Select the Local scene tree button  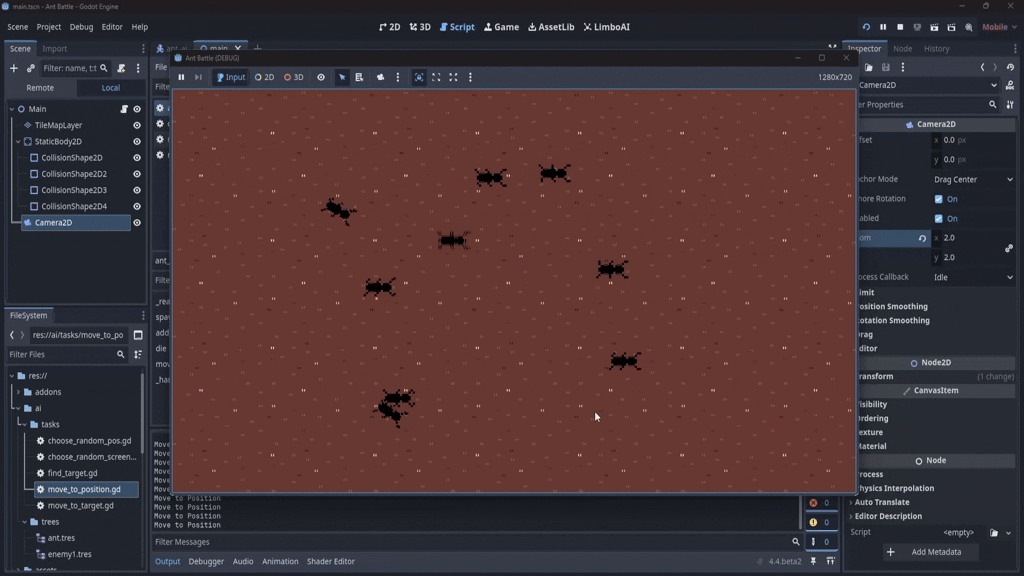click(110, 88)
